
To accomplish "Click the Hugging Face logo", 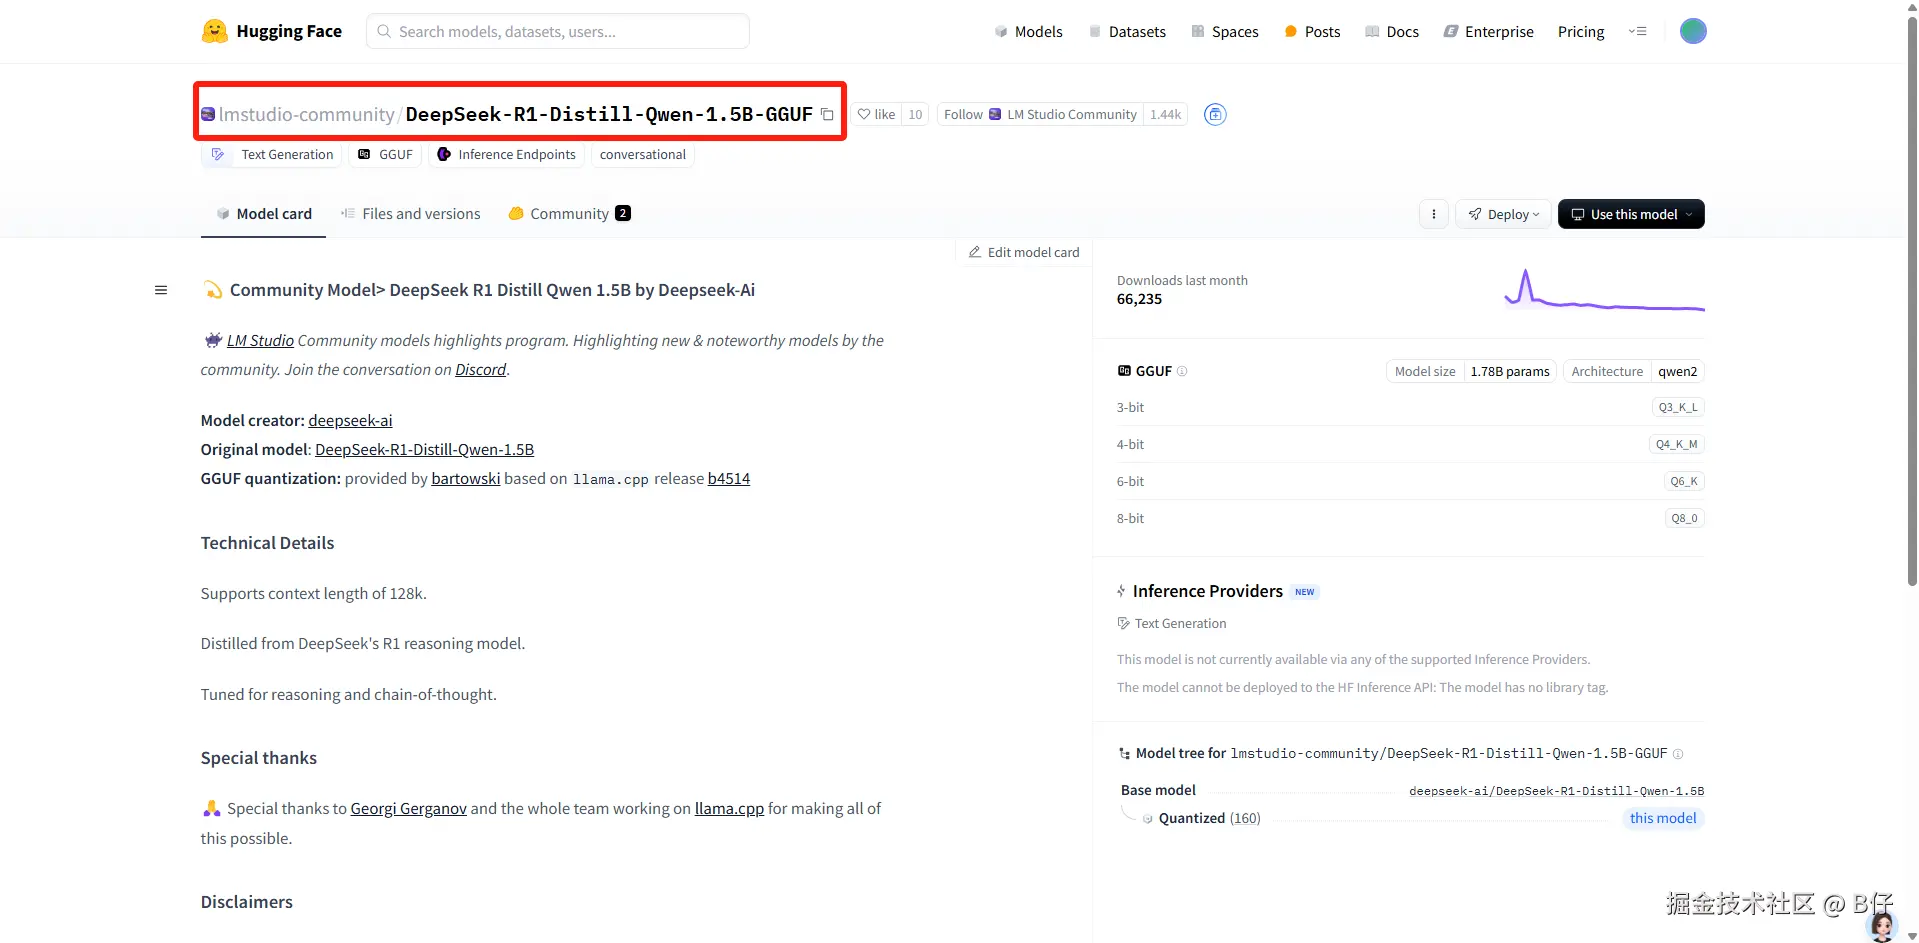I will pyautogui.click(x=271, y=31).
